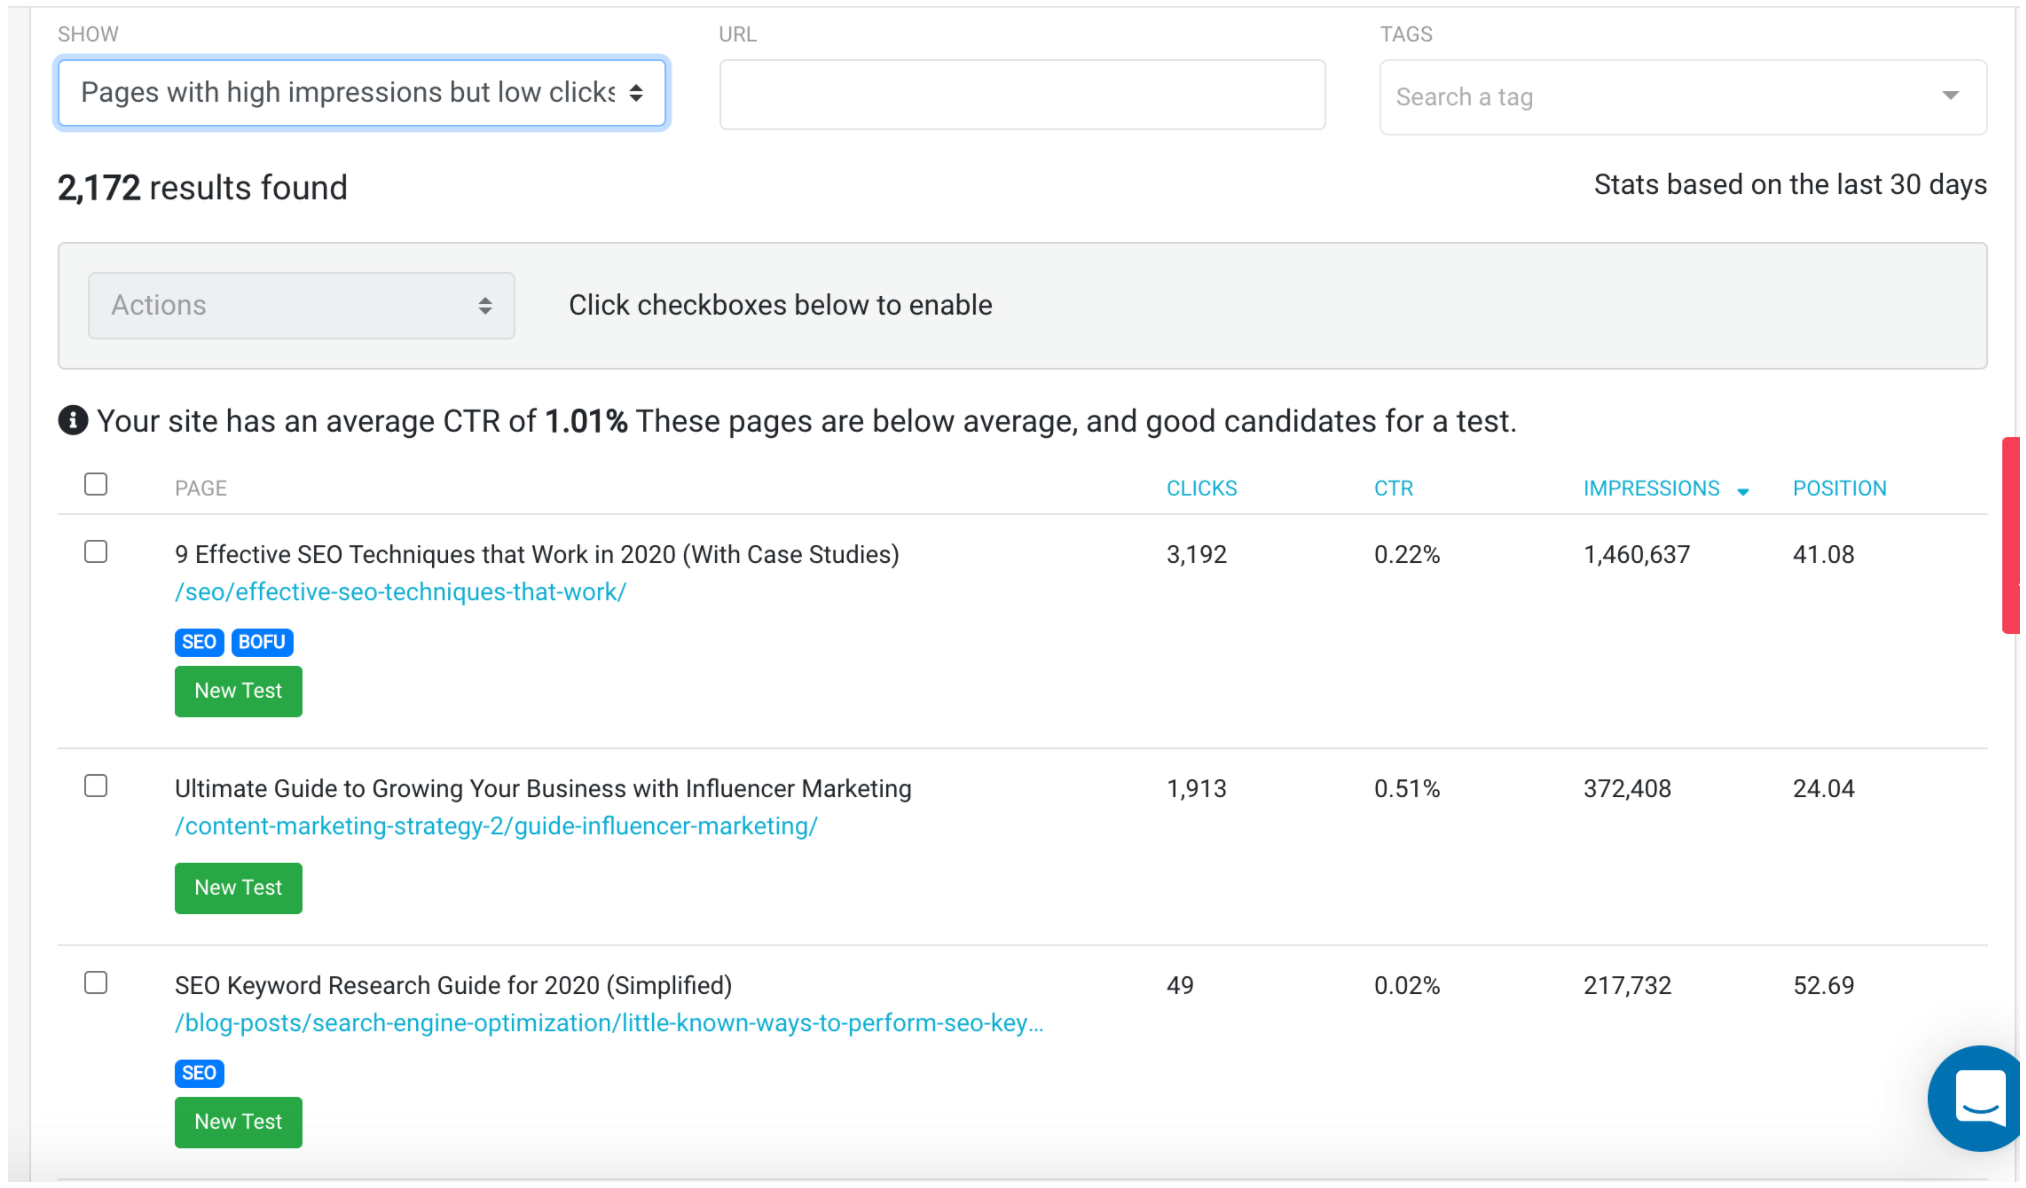Open the Intercom chat bubble
The height and width of the screenshot is (1188, 2026).
pyautogui.click(x=1975, y=1098)
